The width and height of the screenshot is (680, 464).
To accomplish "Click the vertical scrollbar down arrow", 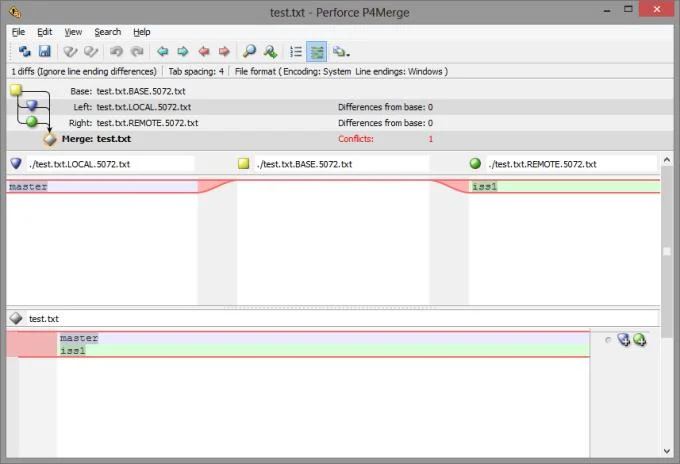I will [667, 451].
